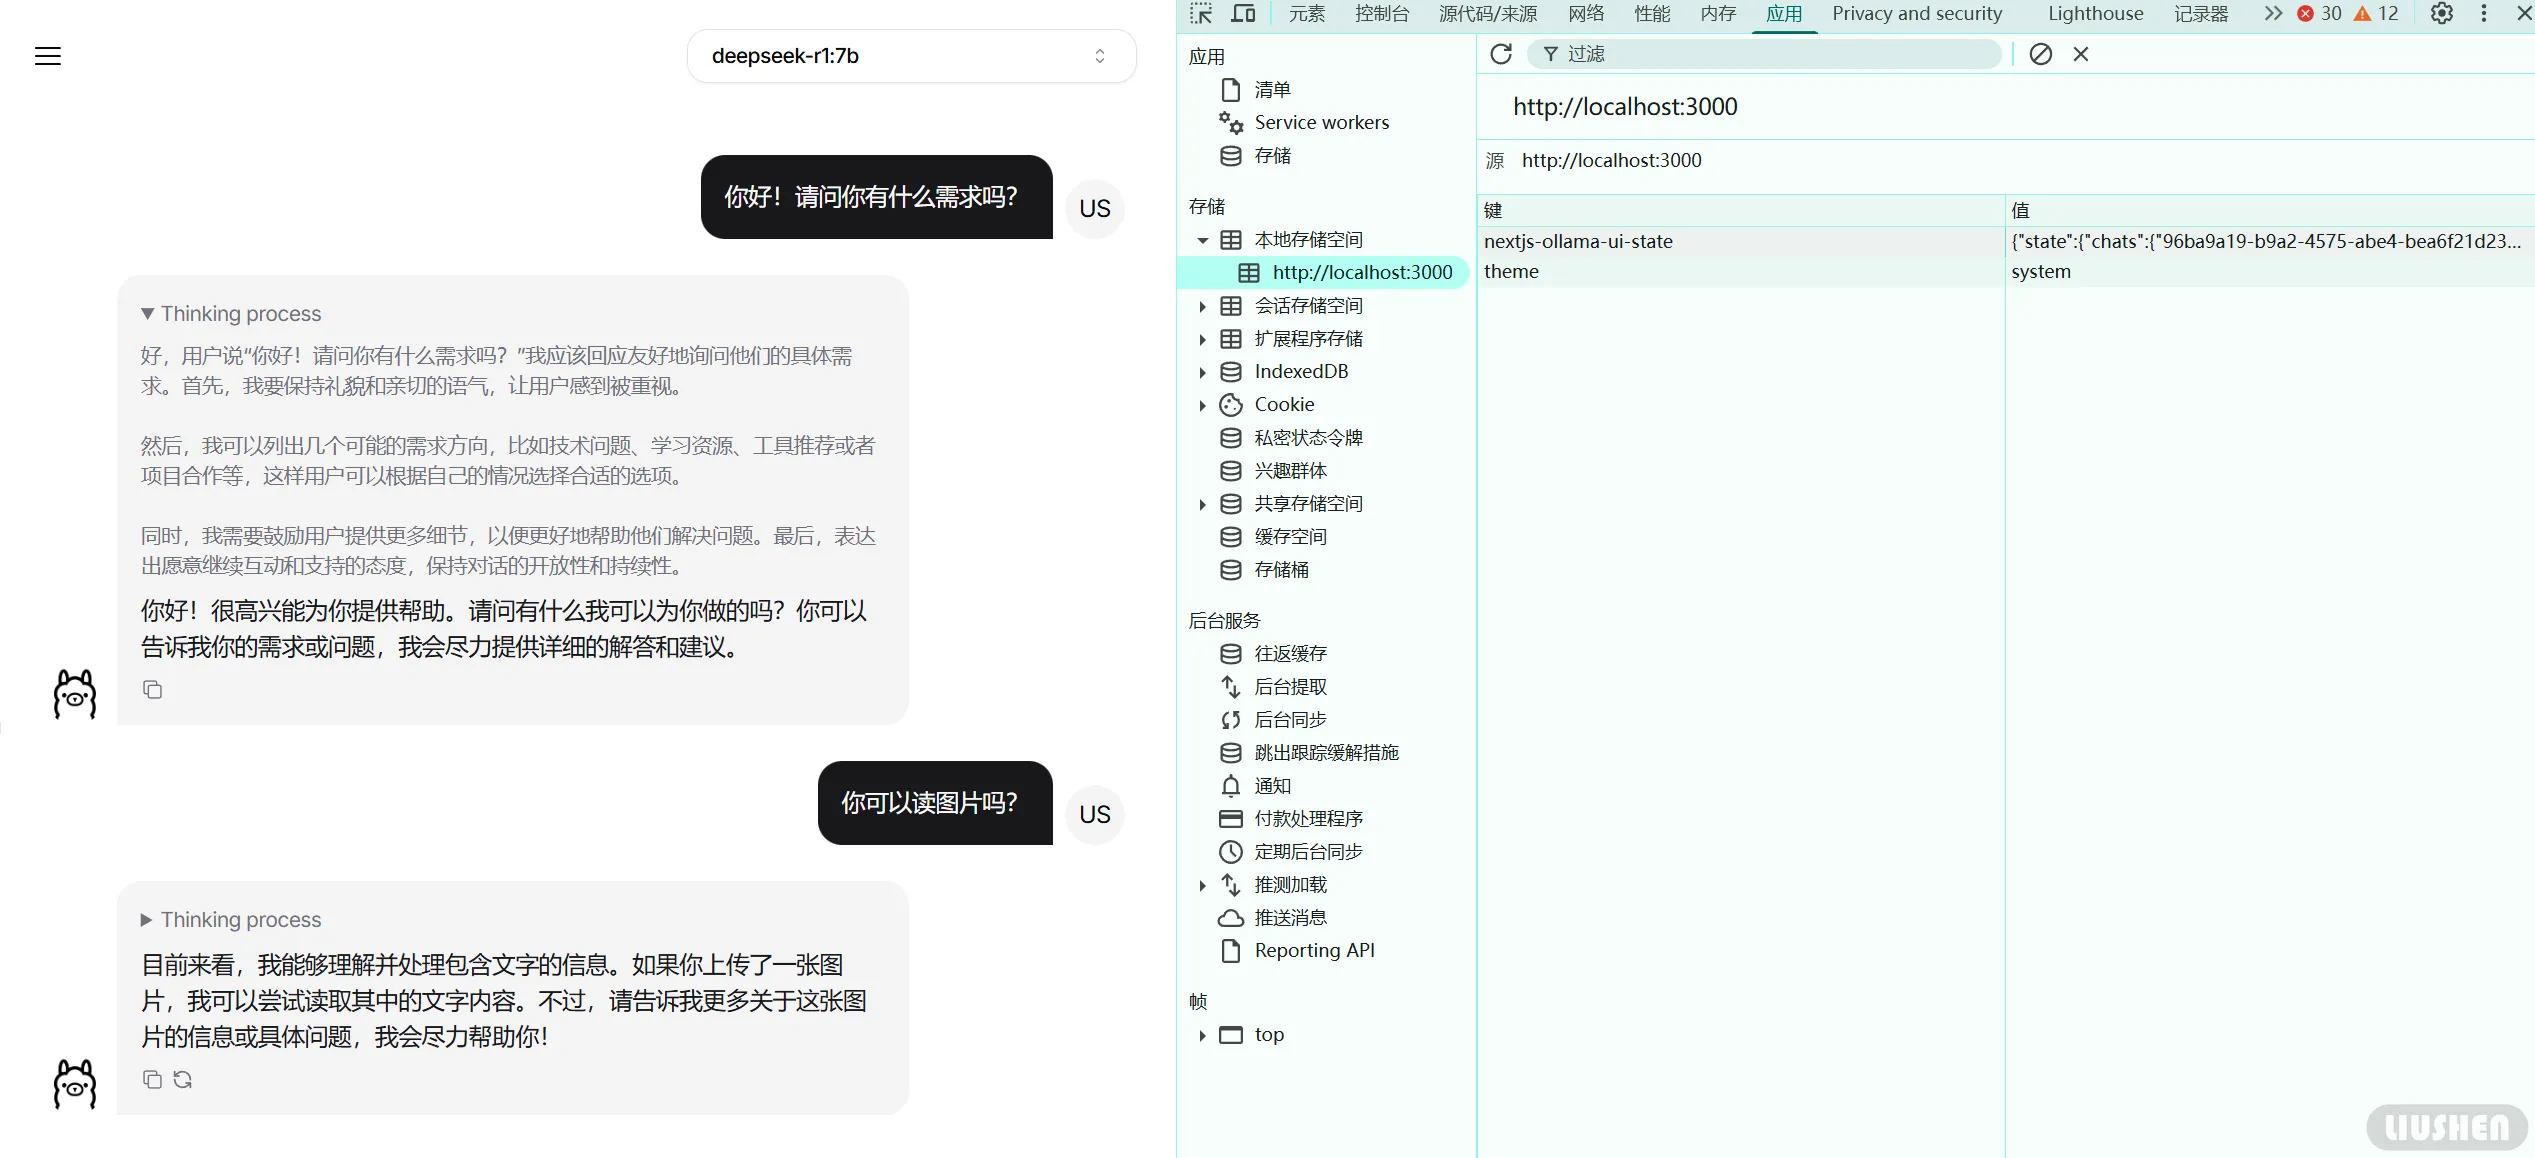Image resolution: width=2535 pixels, height=1158 pixels.
Task: Expand the IndexedDB tree item
Action: [1203, 371]
